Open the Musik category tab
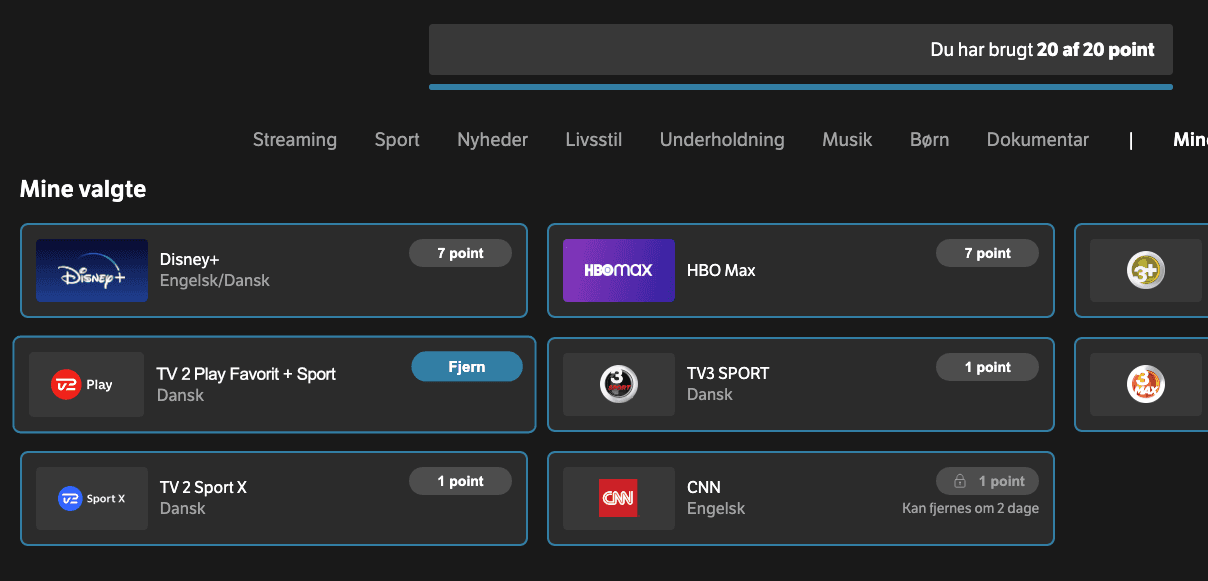Image resolution: width=1208 pixels, height=581 pixels. click(846, 139)
